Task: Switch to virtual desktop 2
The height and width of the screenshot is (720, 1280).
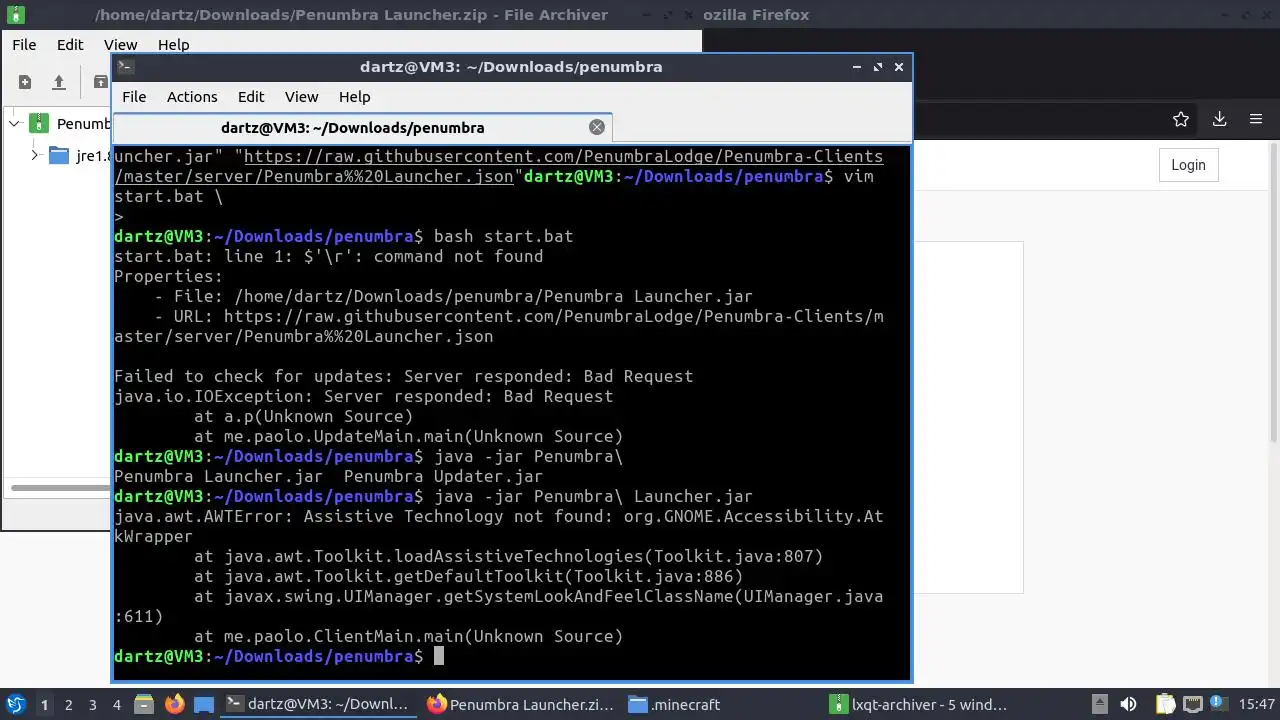Action: coord(69,705)
